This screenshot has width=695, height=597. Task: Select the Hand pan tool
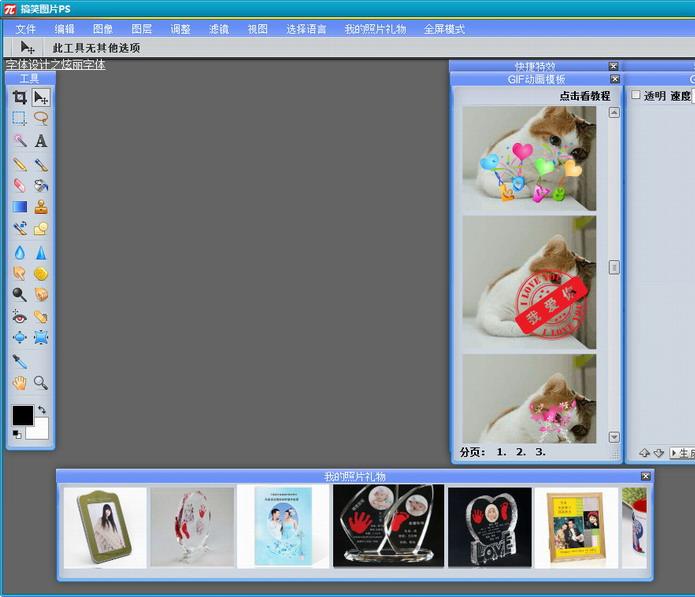19,382
